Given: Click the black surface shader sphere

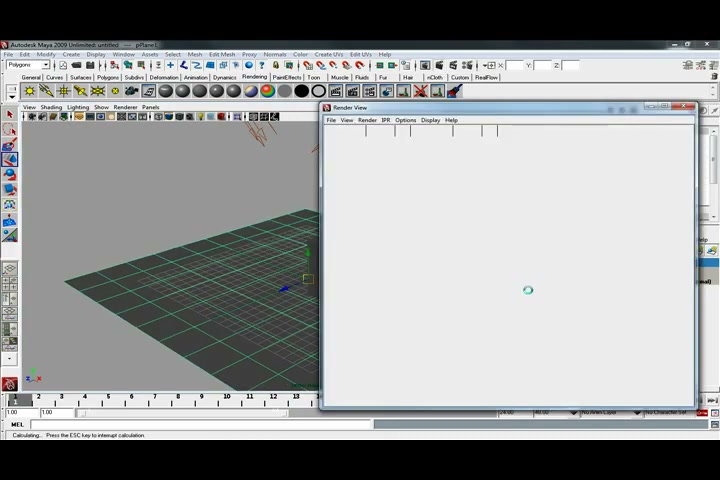Looking at the screenshot, I should pos(302,91).
